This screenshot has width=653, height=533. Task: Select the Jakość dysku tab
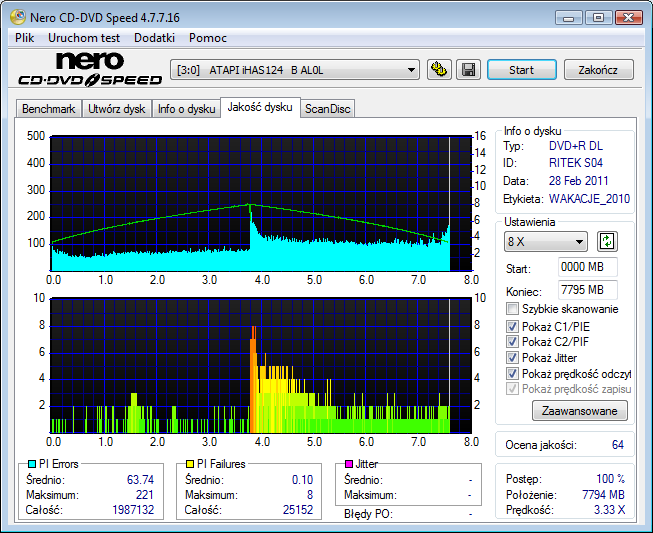coord(260,107)
